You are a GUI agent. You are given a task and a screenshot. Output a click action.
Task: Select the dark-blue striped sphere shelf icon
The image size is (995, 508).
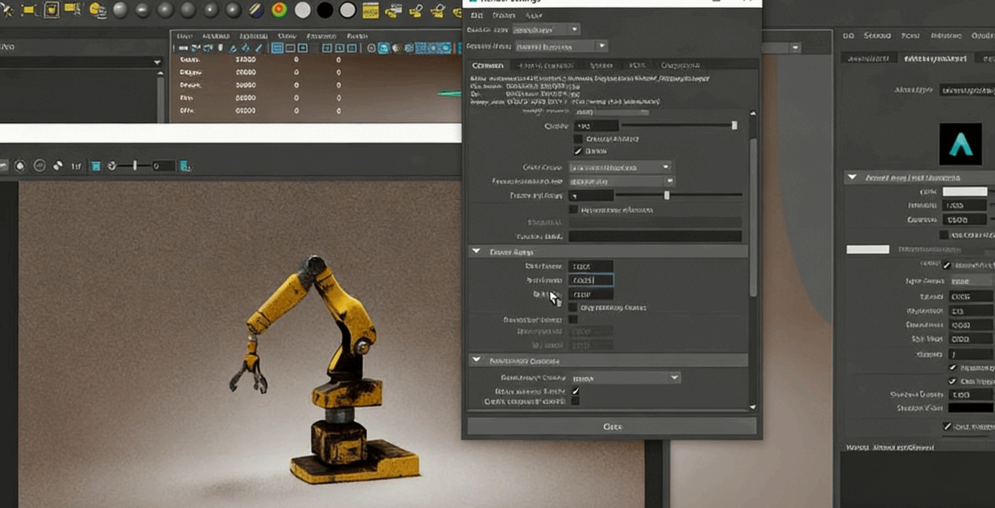coord(256,10)
